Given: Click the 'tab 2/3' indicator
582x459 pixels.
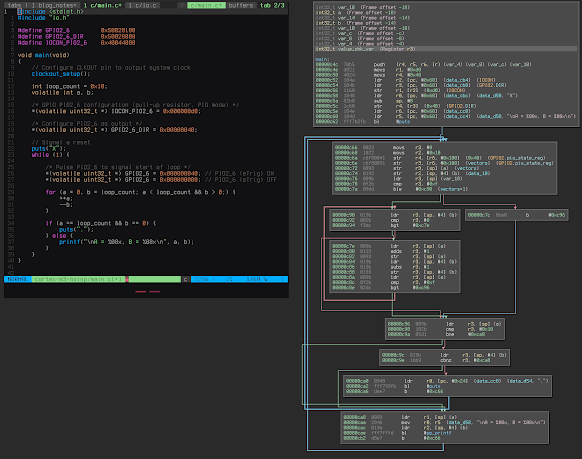Looking at the screenshot, I should [x=272, y=5].
